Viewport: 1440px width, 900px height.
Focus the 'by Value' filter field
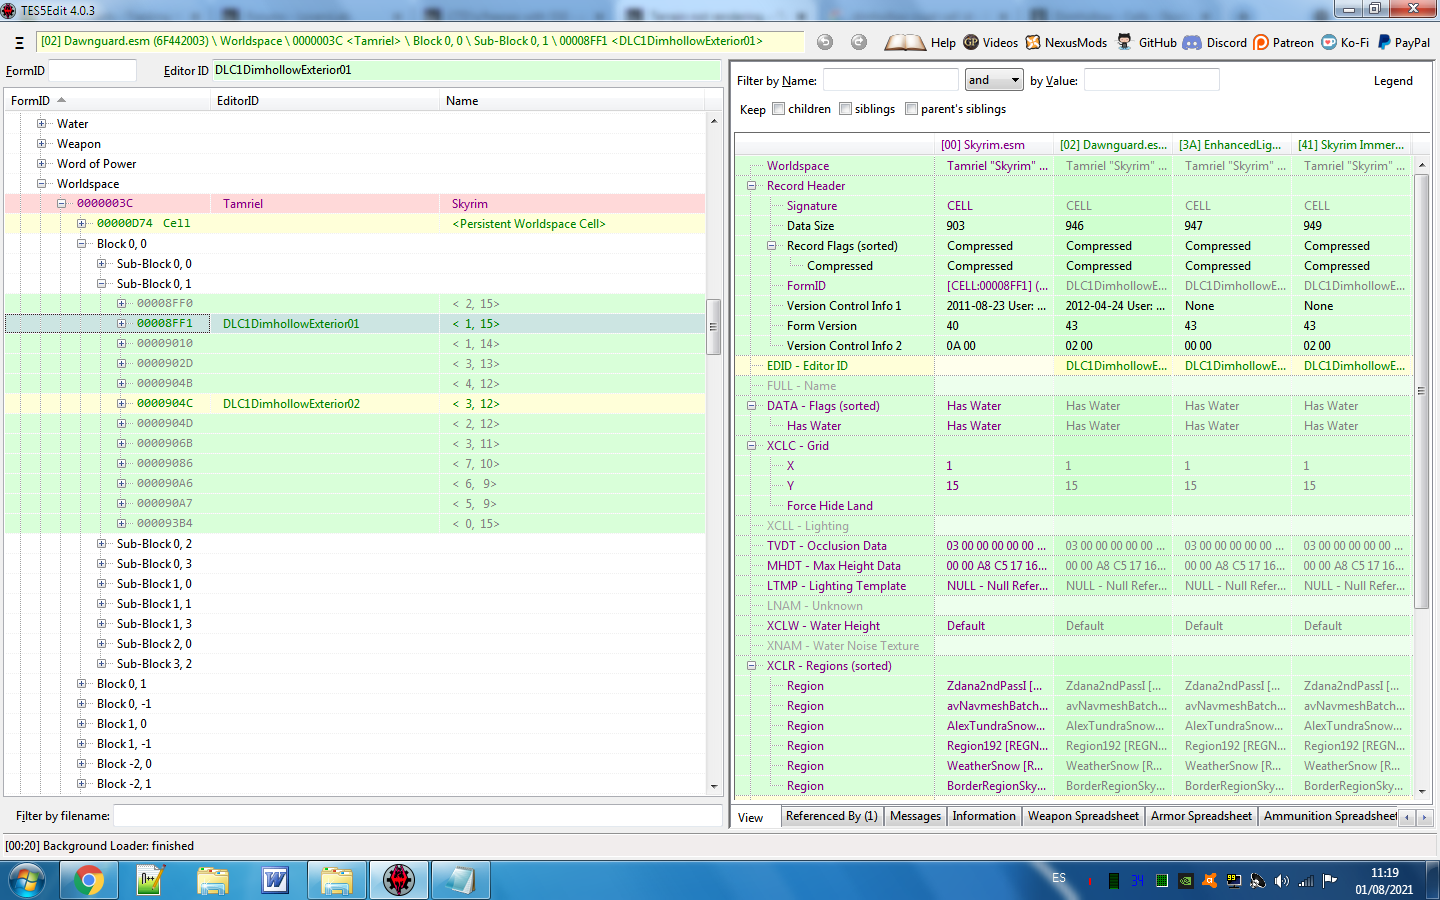(1152, 80)
